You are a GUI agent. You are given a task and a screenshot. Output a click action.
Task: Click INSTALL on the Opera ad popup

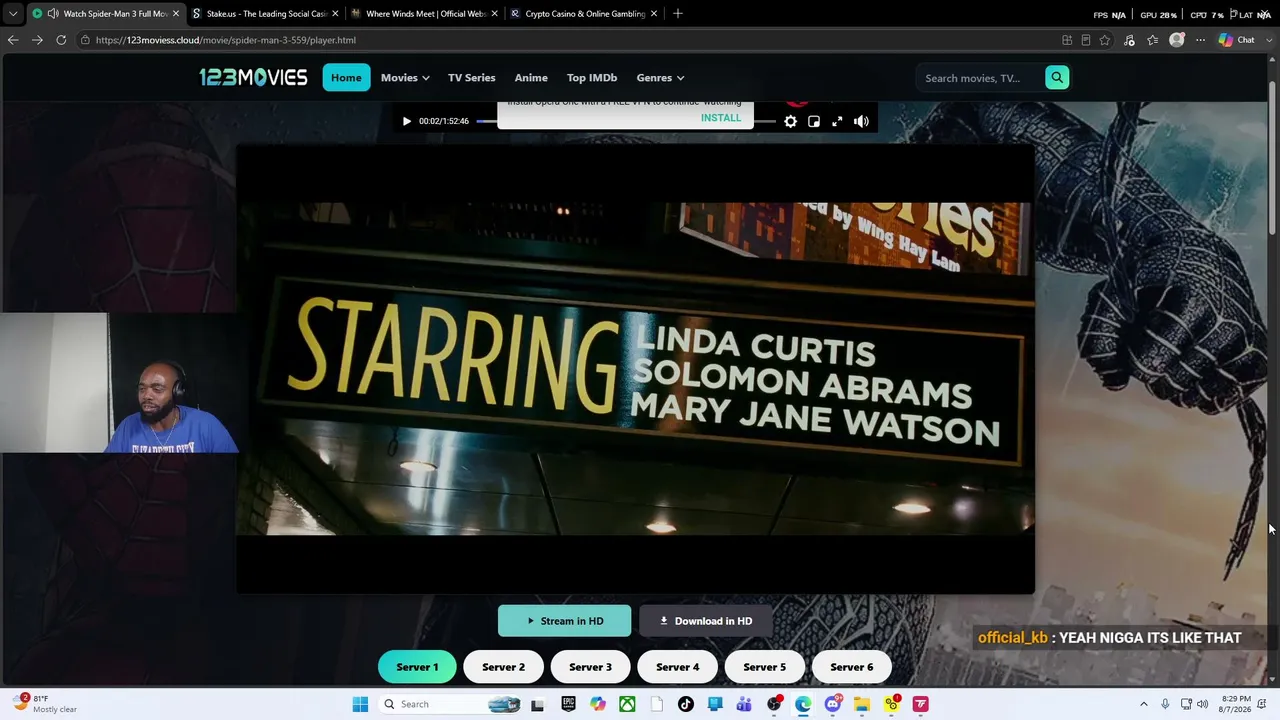721,118
